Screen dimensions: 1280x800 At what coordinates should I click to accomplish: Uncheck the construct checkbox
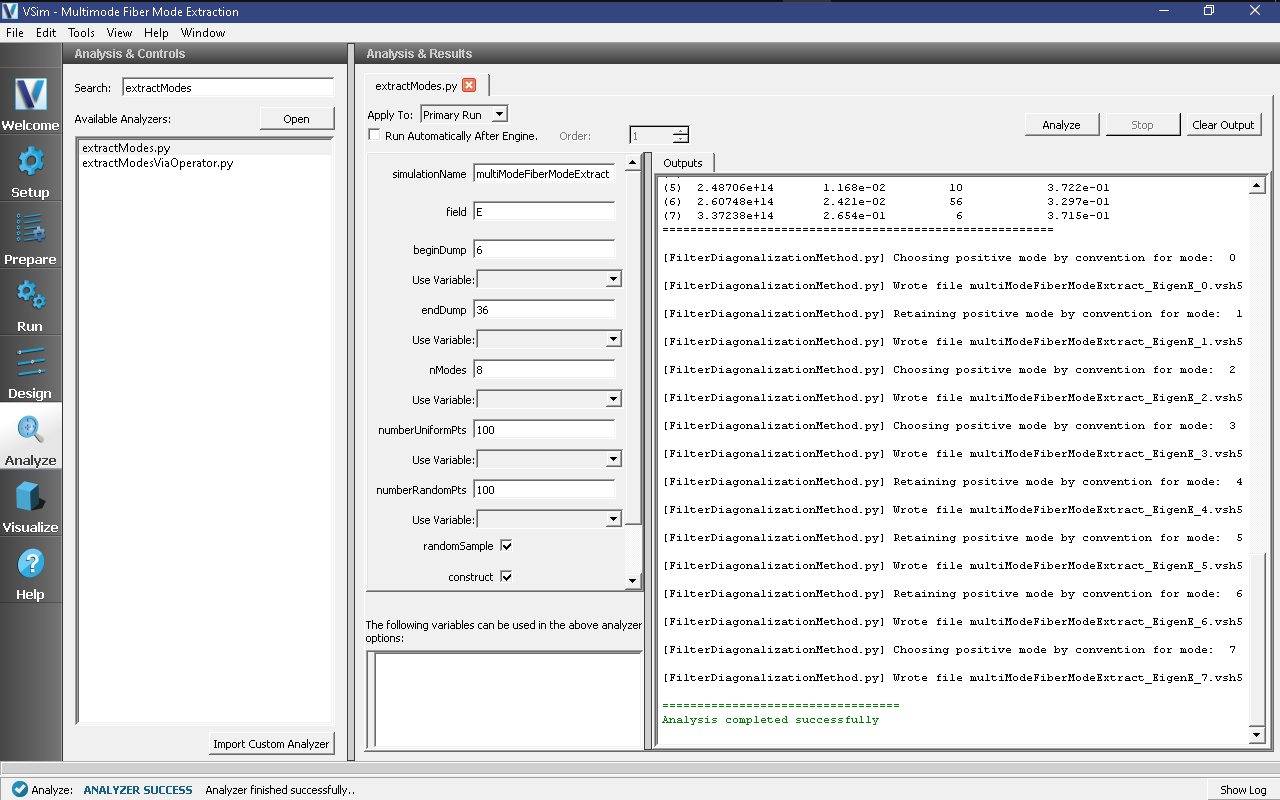click(x=506, y=576)
